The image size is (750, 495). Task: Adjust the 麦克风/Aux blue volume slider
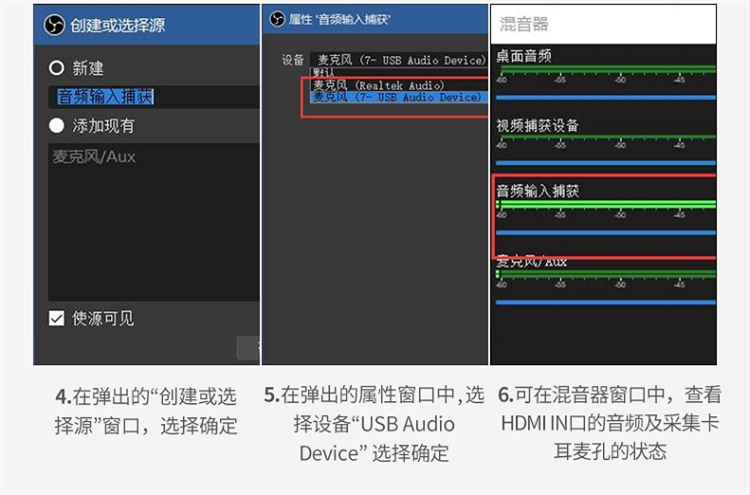pyautogui.click(x=606, y=302)
